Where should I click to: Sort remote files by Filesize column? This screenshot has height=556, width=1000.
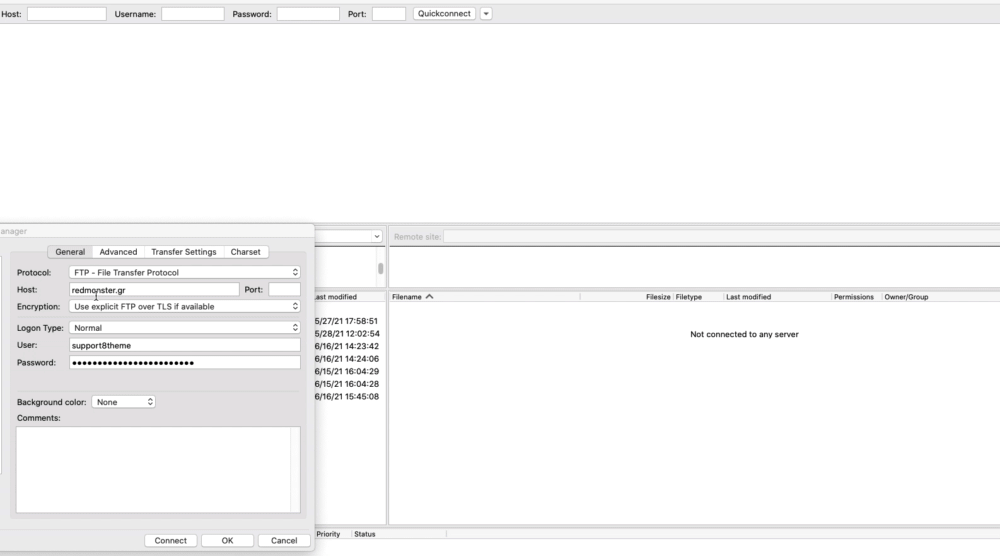tap(626, 297)
